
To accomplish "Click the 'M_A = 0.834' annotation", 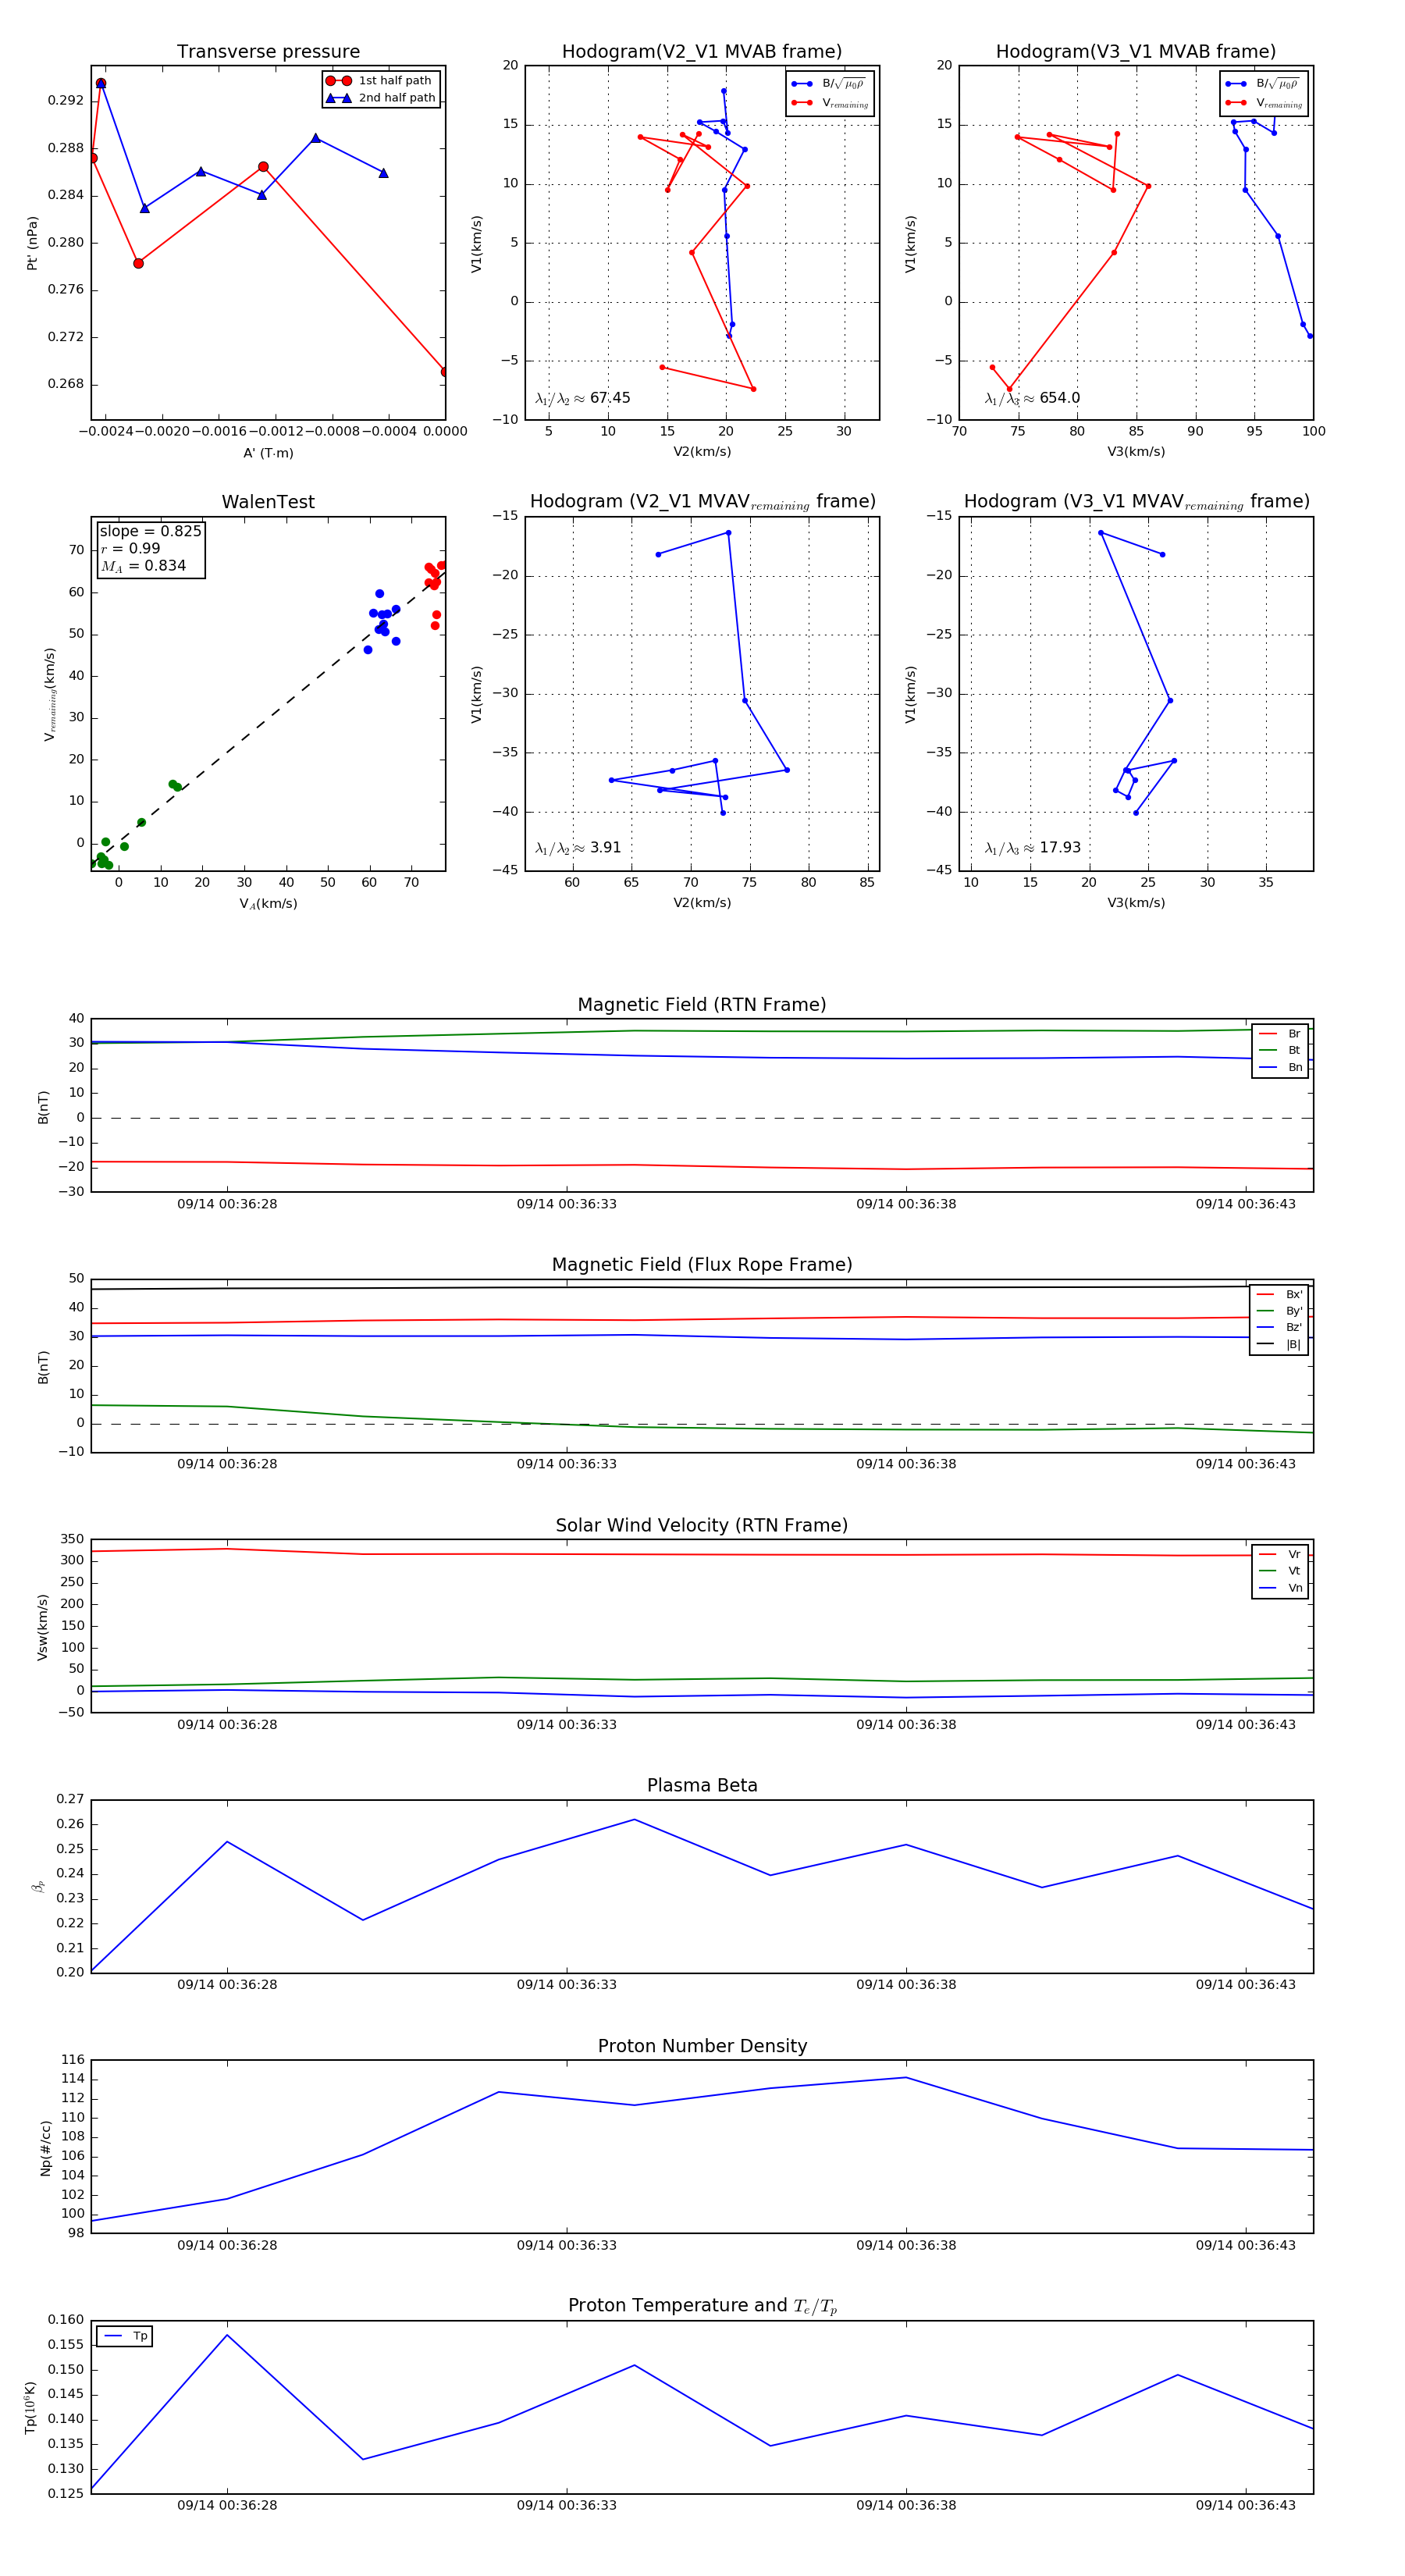I will coord(143,566).
